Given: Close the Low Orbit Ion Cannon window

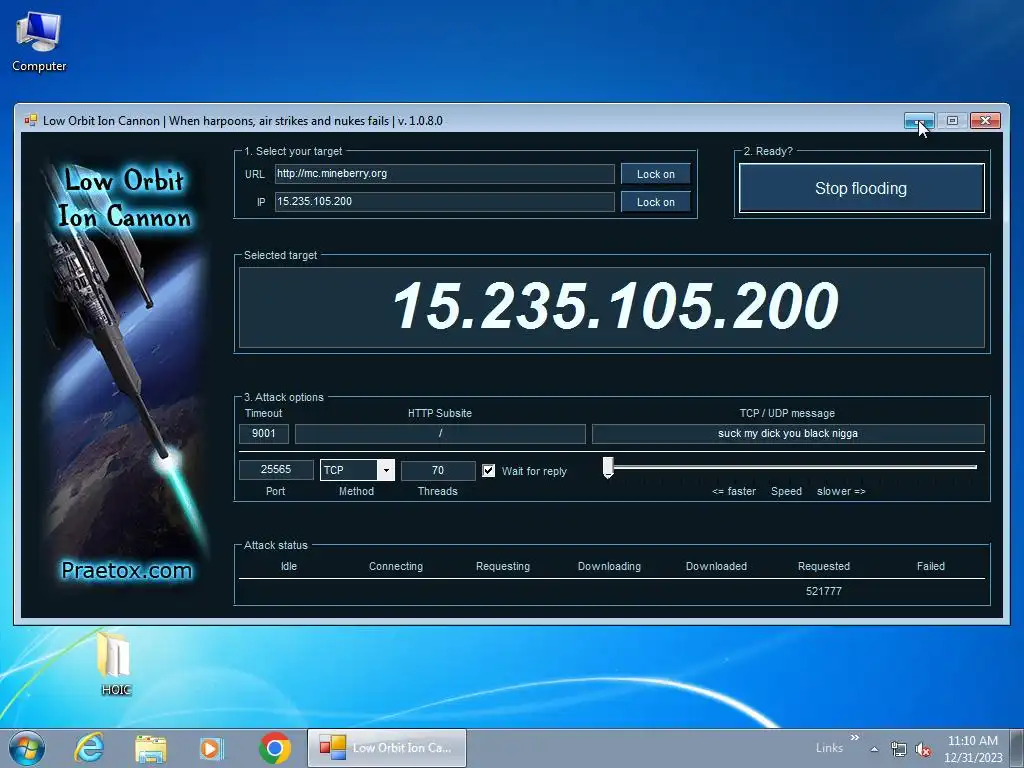Looking at the screenshot, I should click(985, 120).
